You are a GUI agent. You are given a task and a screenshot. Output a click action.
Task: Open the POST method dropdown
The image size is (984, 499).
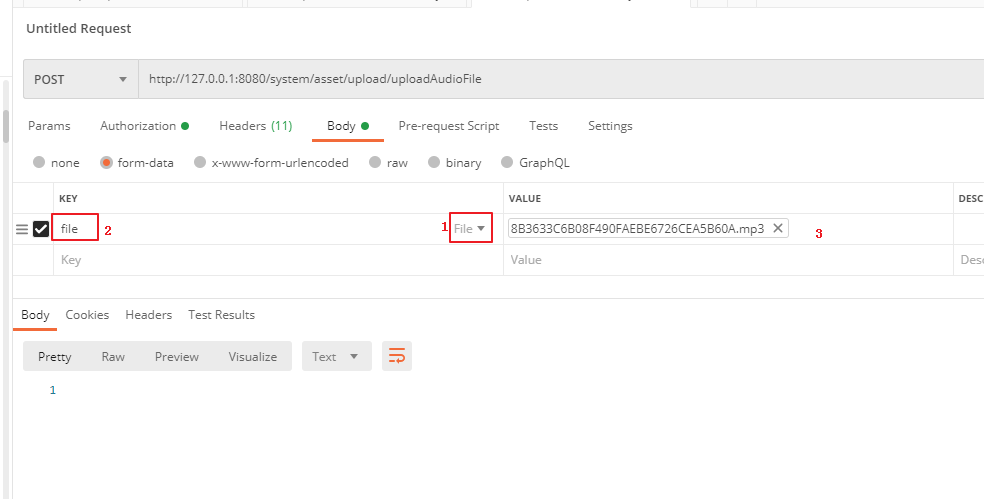coord(81,79)
